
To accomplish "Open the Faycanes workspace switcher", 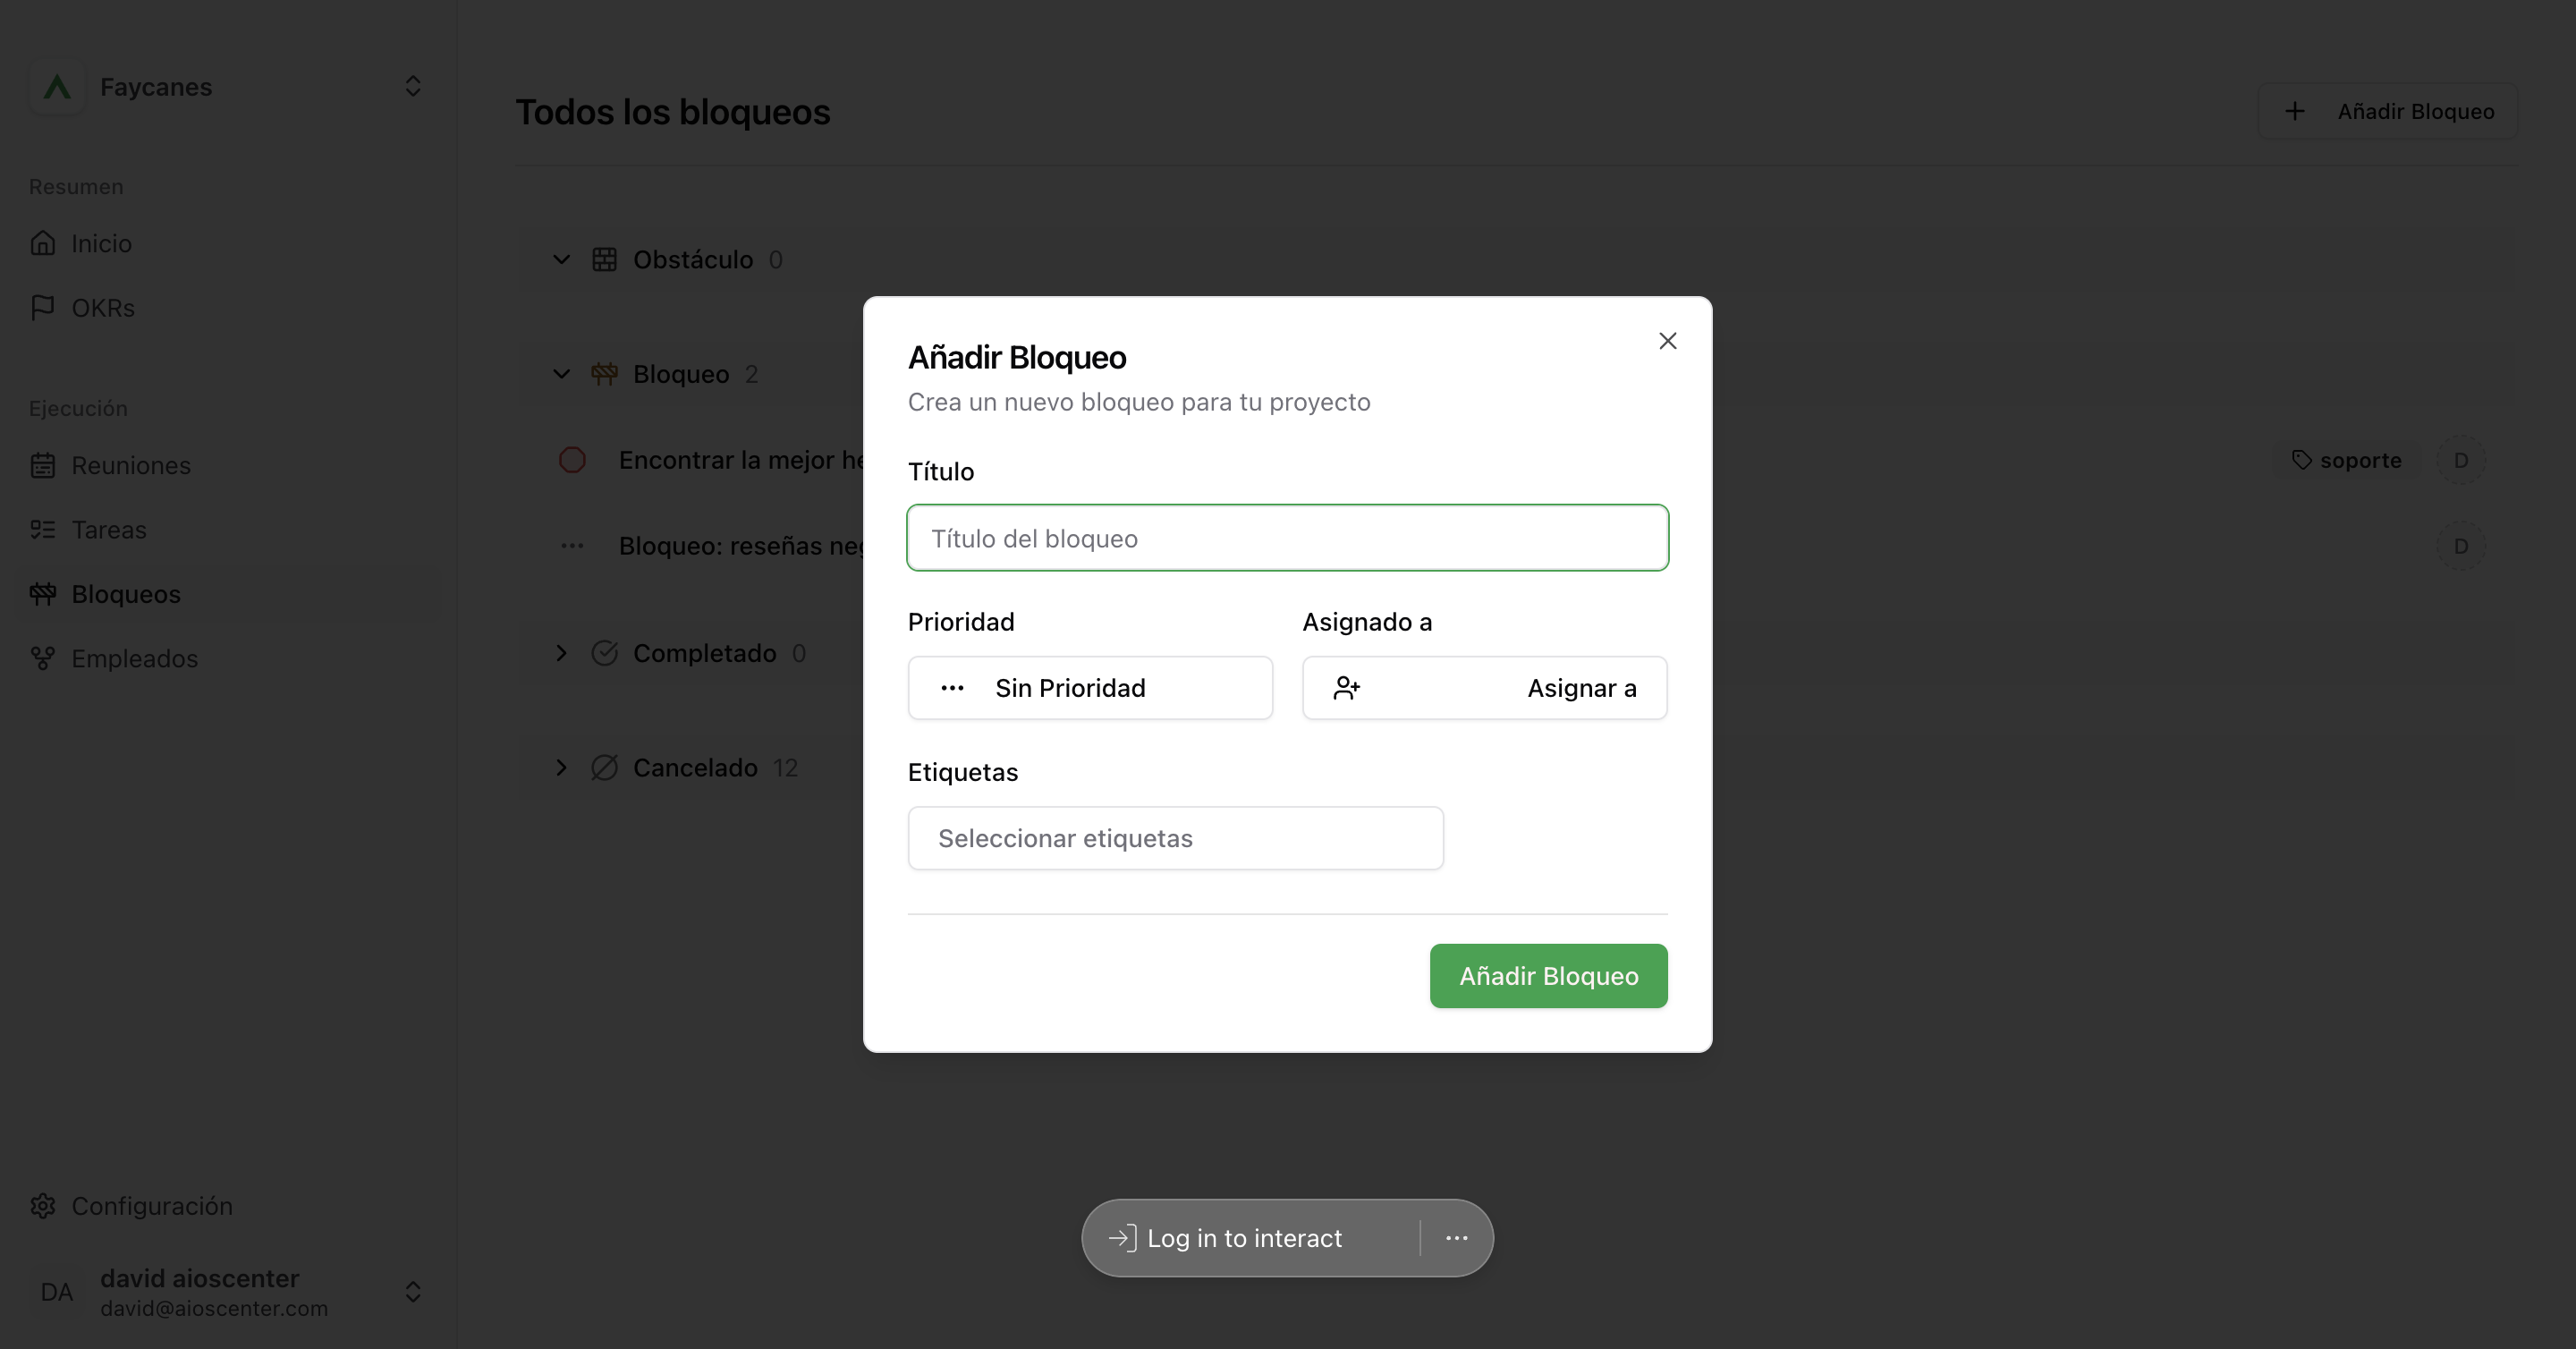I will coord(227,87).
